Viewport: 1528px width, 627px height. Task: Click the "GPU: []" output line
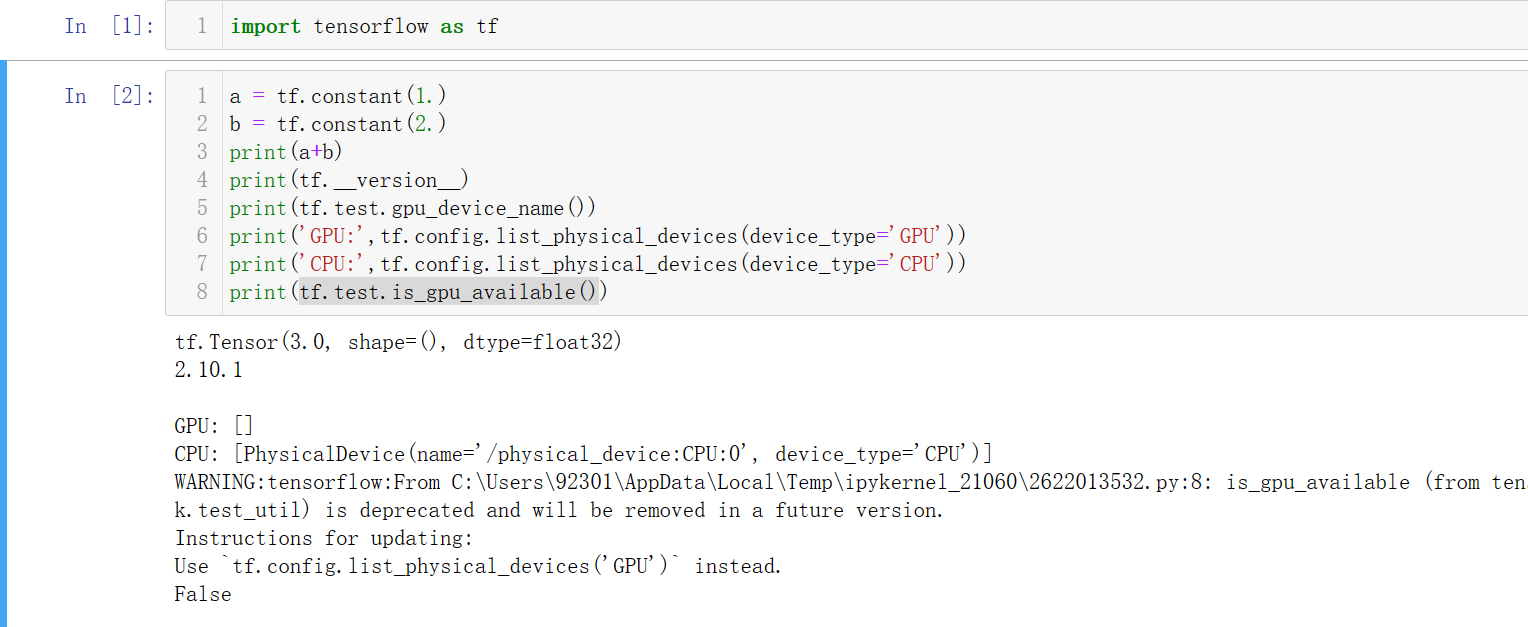[x=214, y=426]
